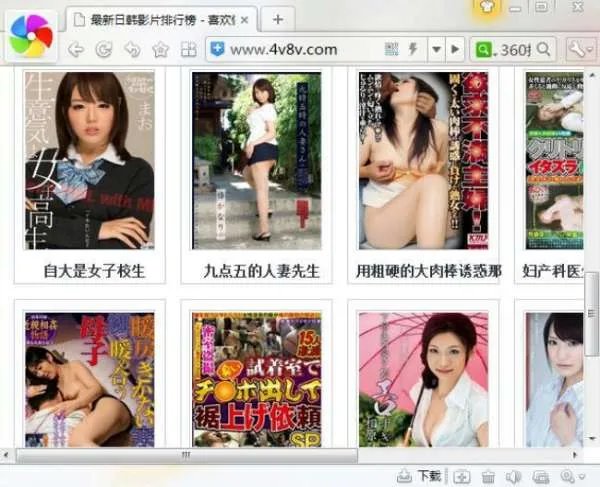
Task: Open the grid layout icon in toolbar
Action: 189,49
